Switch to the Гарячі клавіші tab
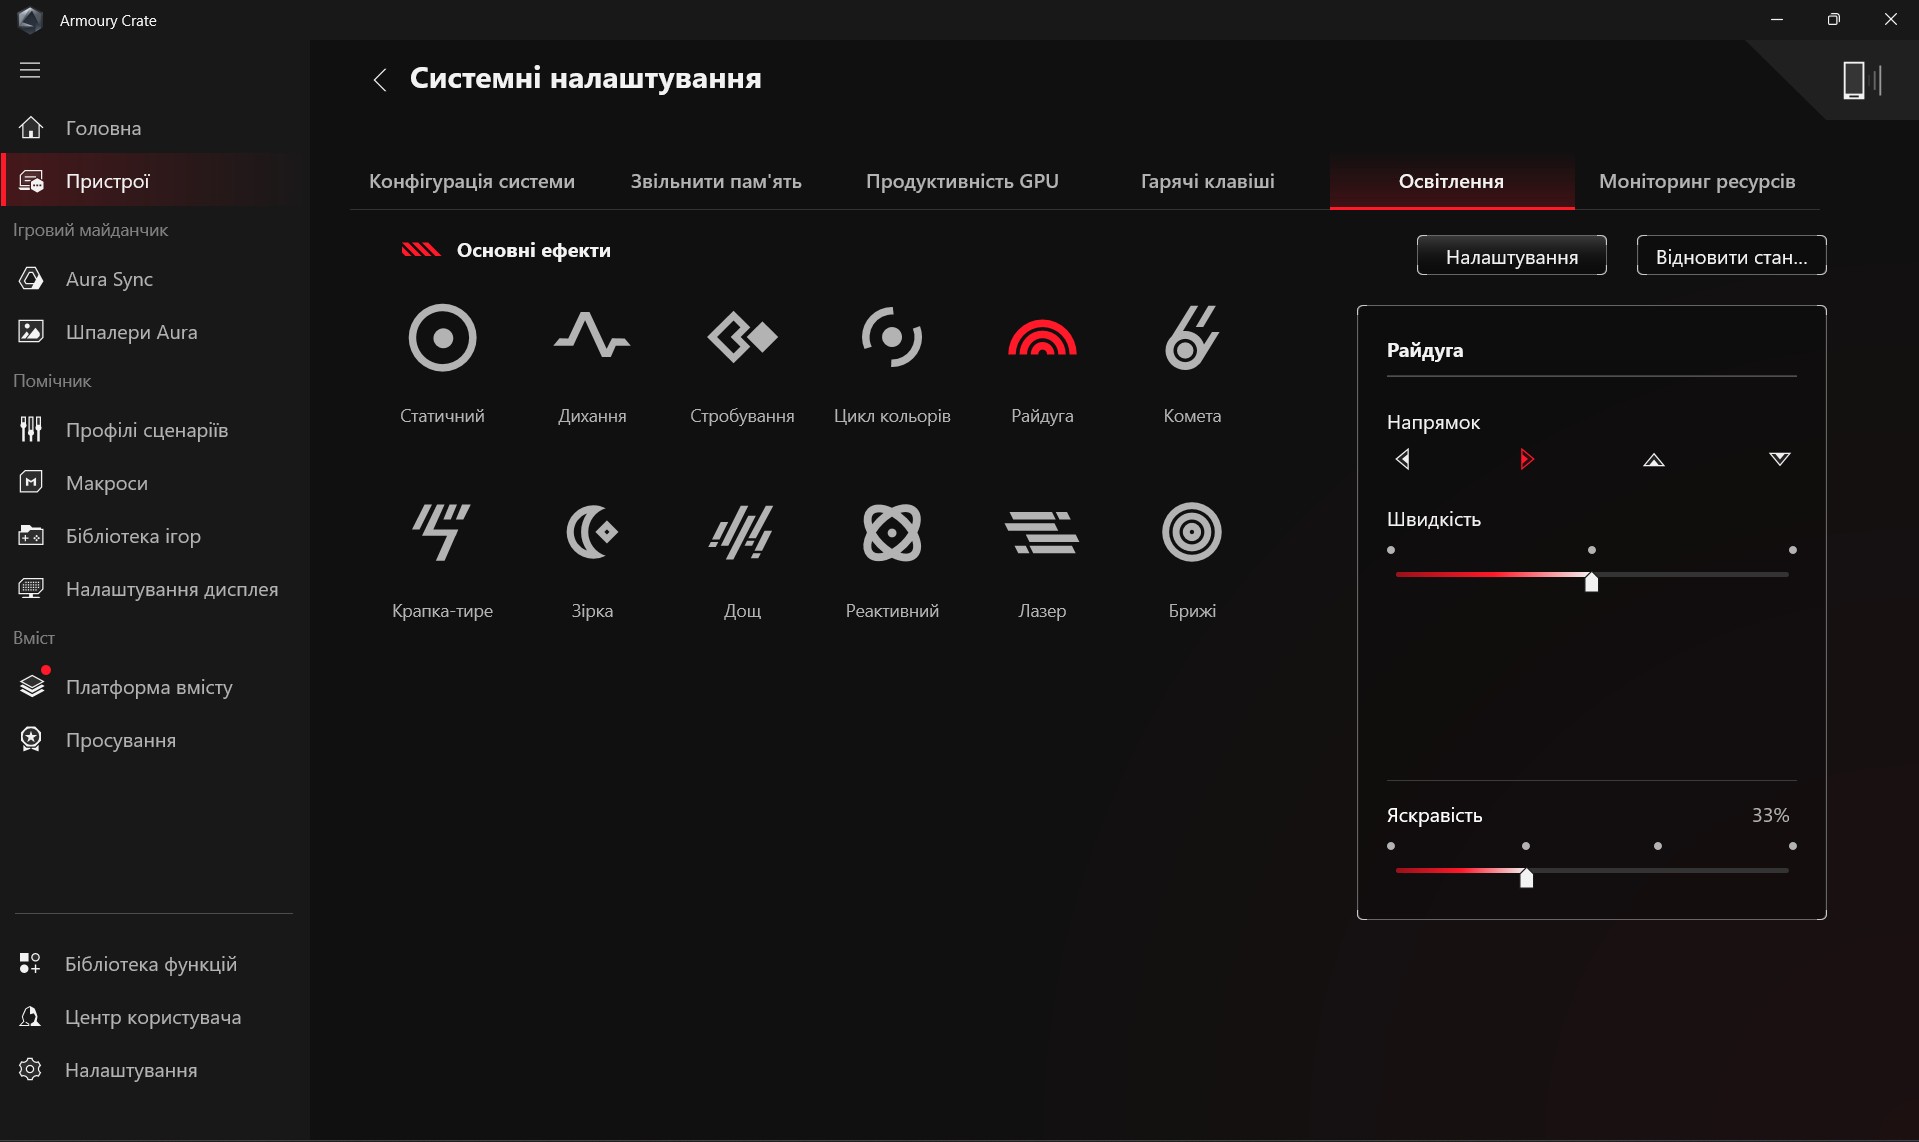The width and height of the screenshot is (1919, 1142). pos(1207,181)
